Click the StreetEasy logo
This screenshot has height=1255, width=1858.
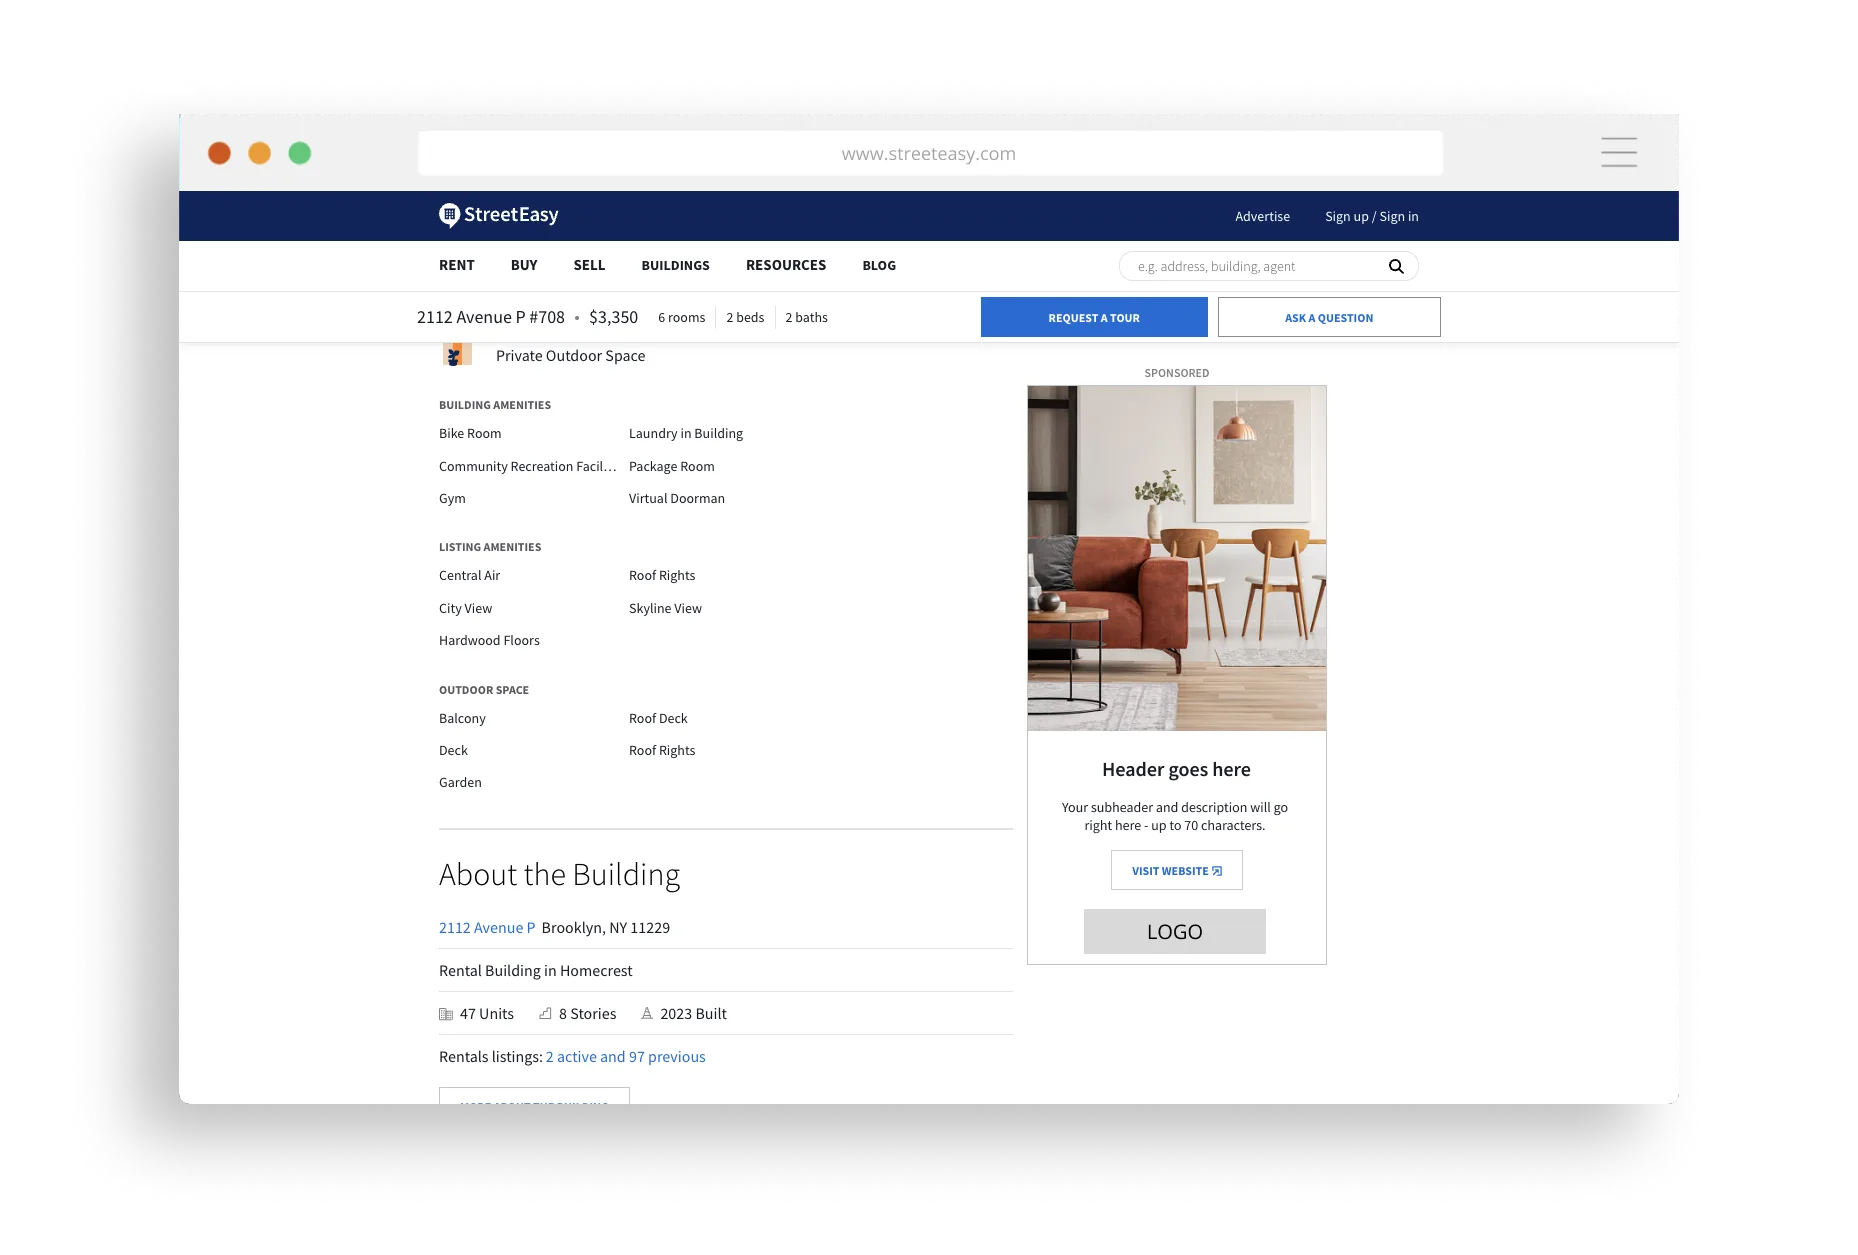pos(498,215)
